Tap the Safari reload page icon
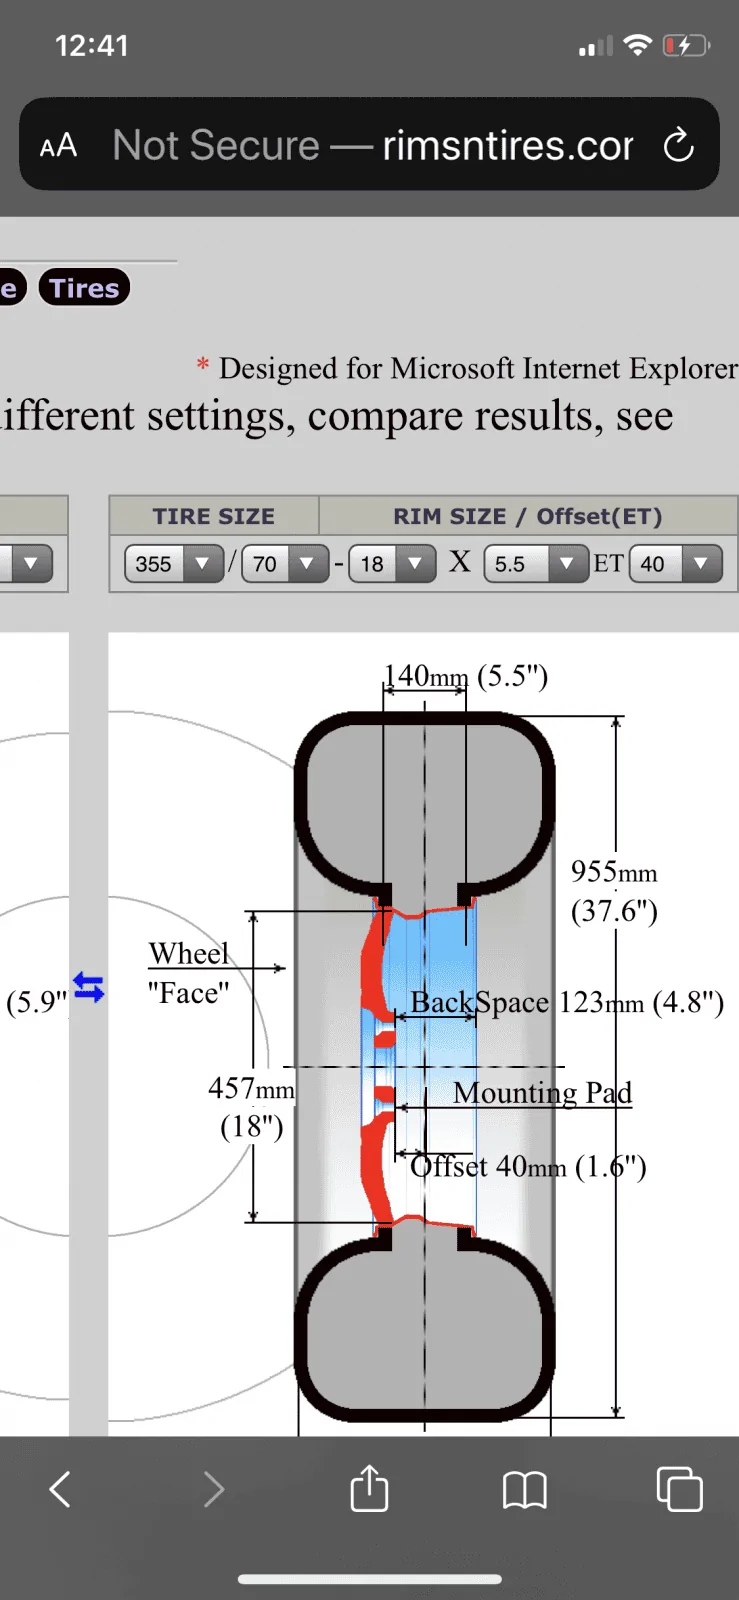This screenshot has height=1600, width=739. [x=678, y=145]
